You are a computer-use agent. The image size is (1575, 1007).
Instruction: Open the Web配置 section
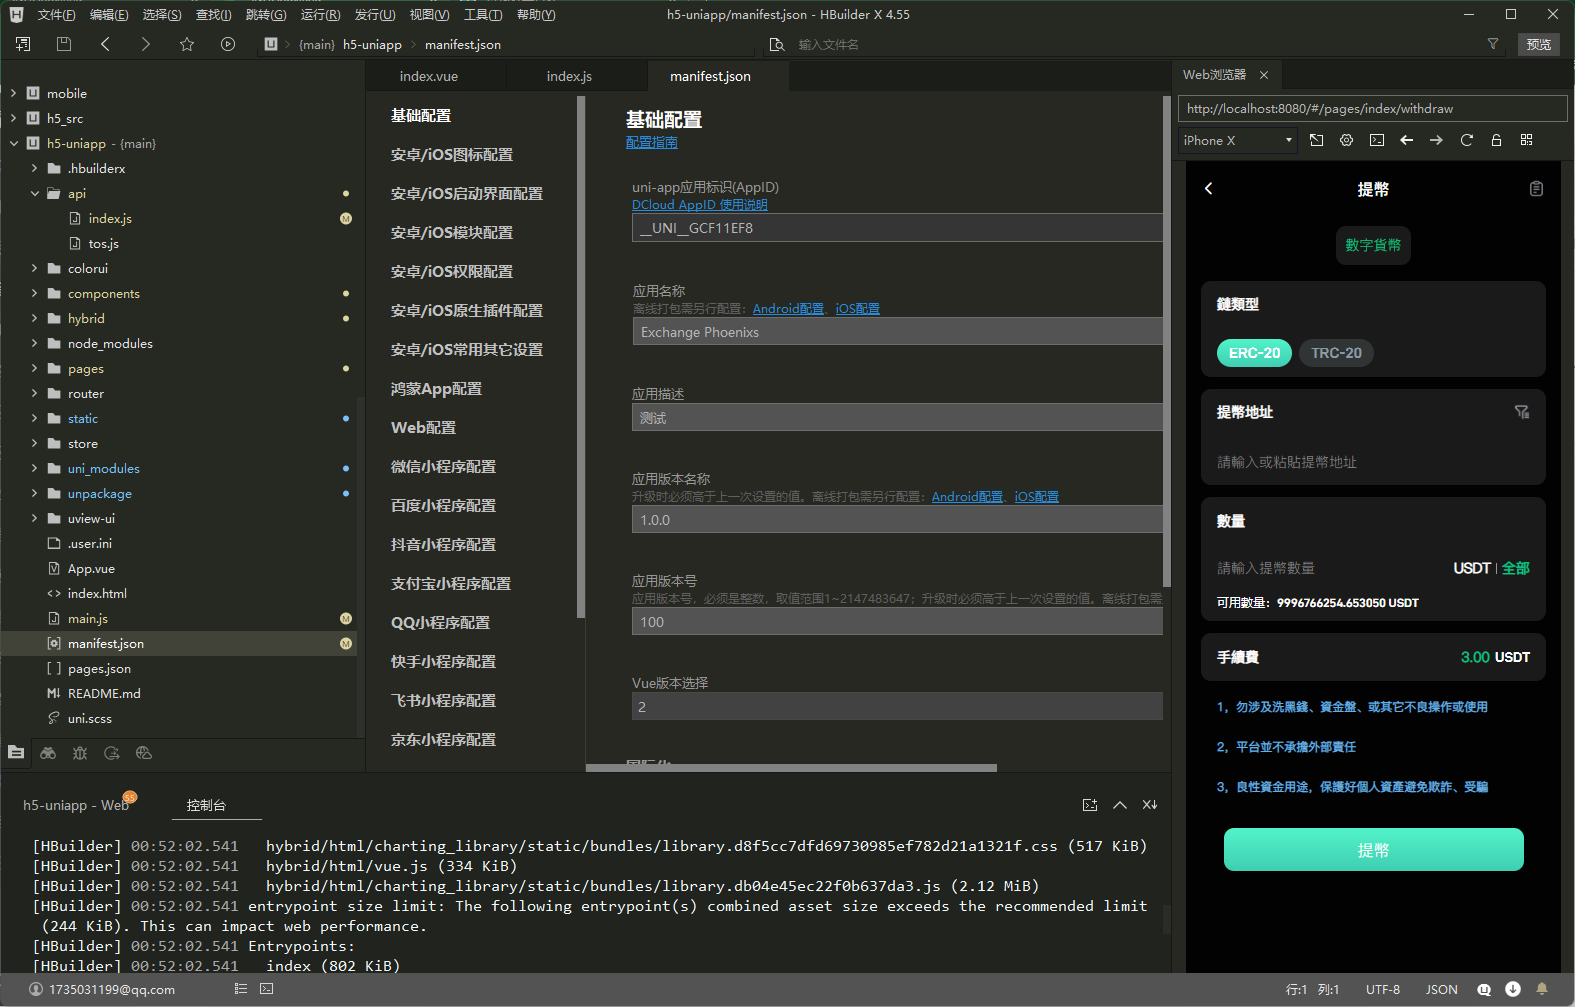[423, 427]
